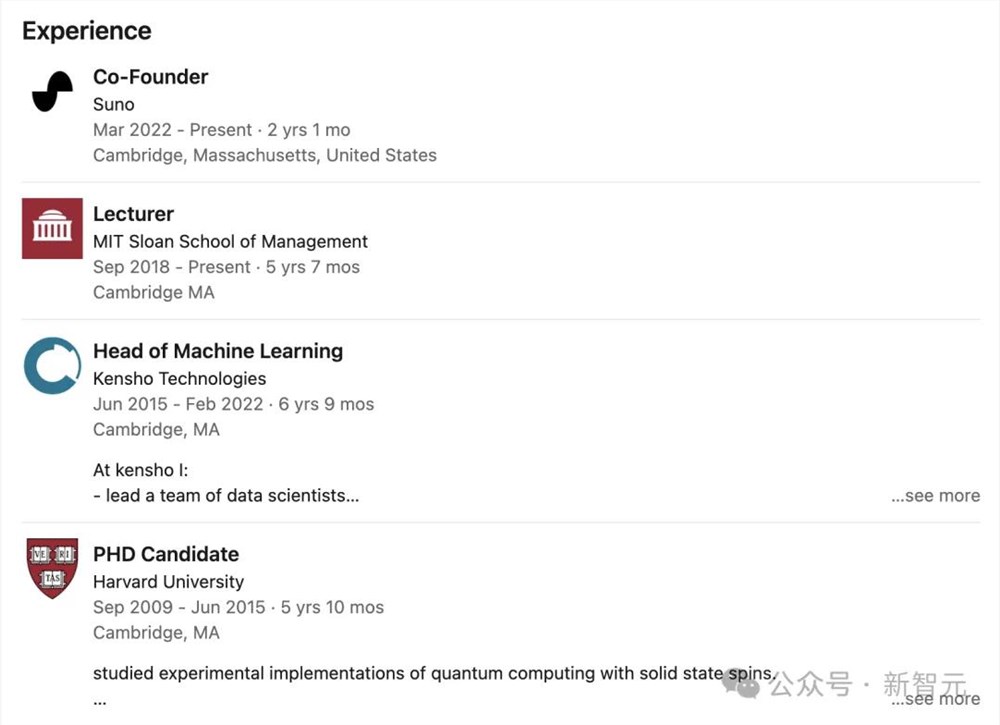Click the Mar 2022 - Present date line
Viewport: 1000px width, 725px height.
[221, 130]
